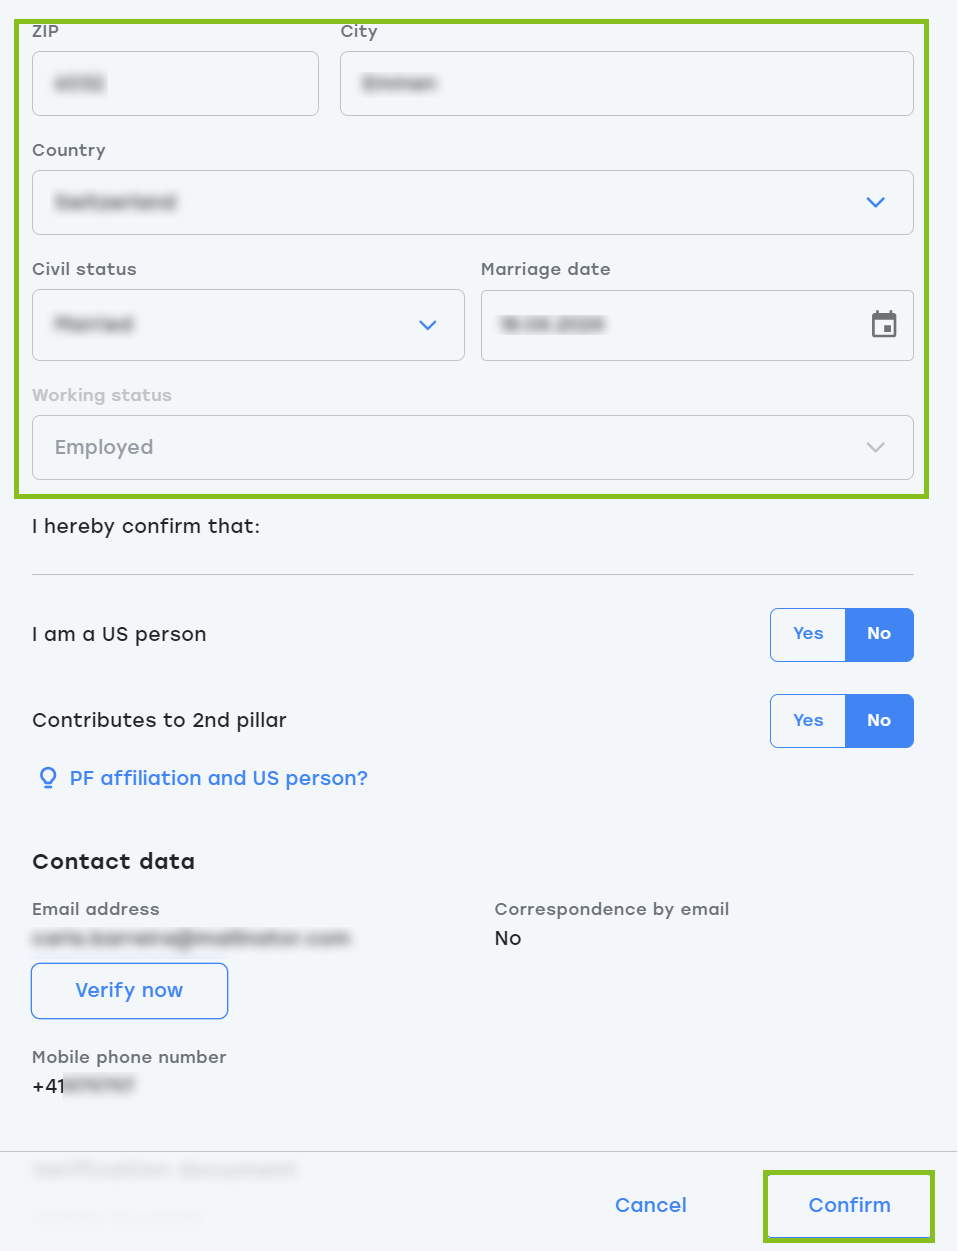This screenshot has width=958, height=1251.
Task: Click the mobile phone number value
Action: [x=84, y=1086]
